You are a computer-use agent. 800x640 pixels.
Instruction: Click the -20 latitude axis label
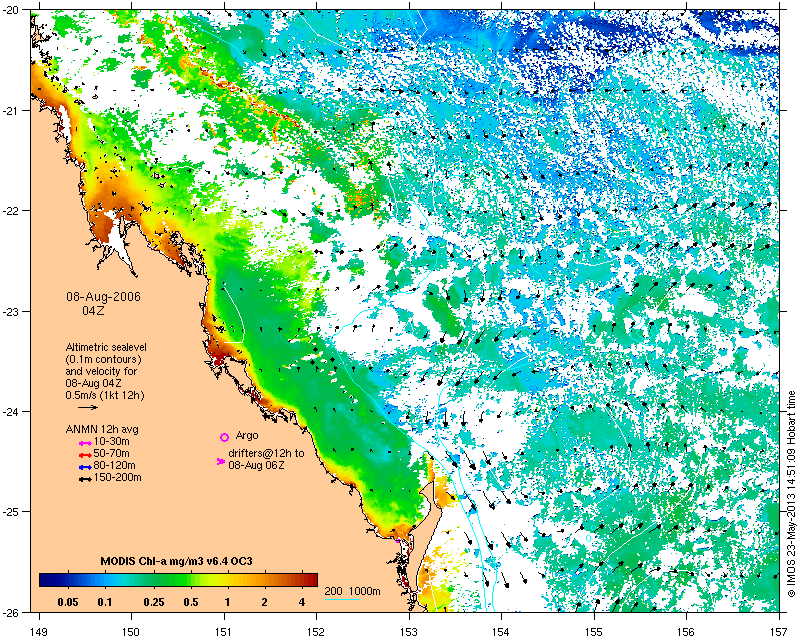[10, 10]
